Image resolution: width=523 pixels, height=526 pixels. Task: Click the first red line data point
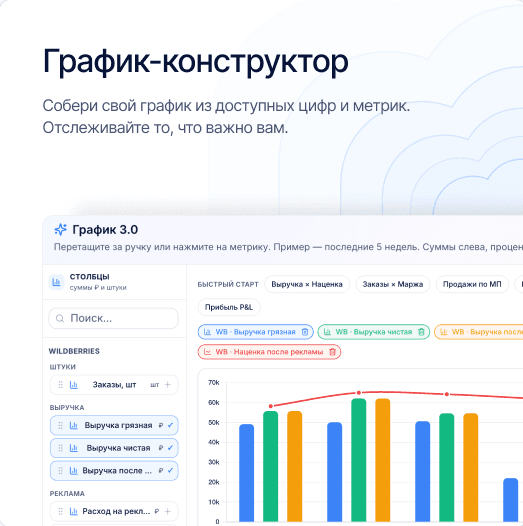(271, 406)
